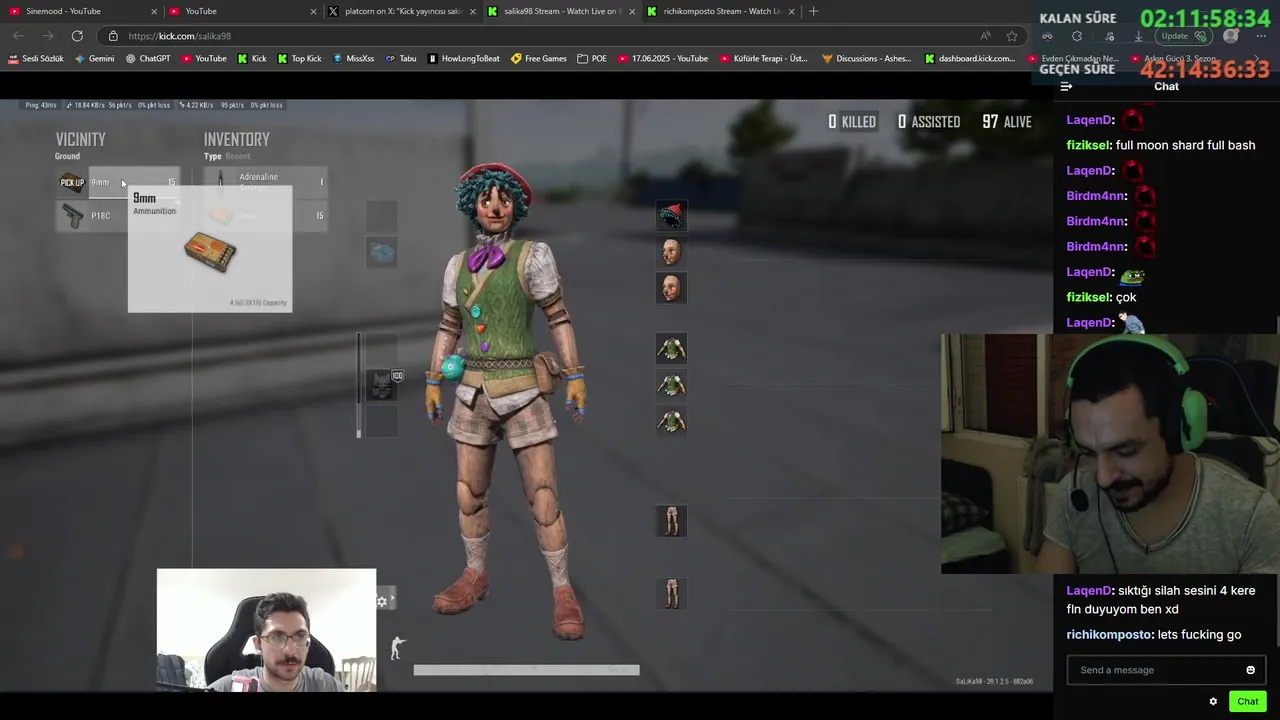Open browser profile avatar

pos(1231,36)
